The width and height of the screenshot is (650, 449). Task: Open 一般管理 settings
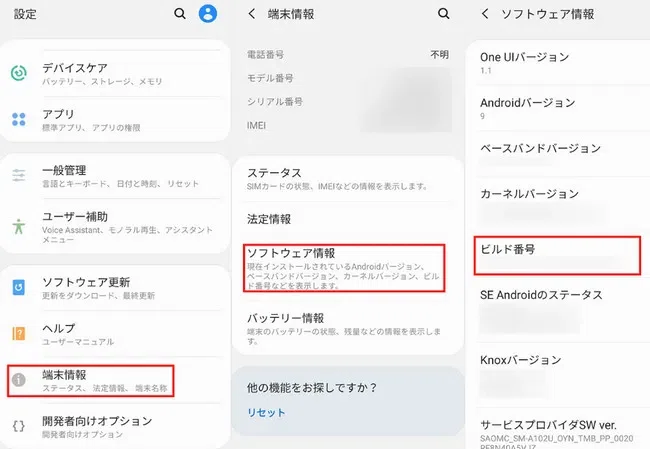click(x=115, y=176)
